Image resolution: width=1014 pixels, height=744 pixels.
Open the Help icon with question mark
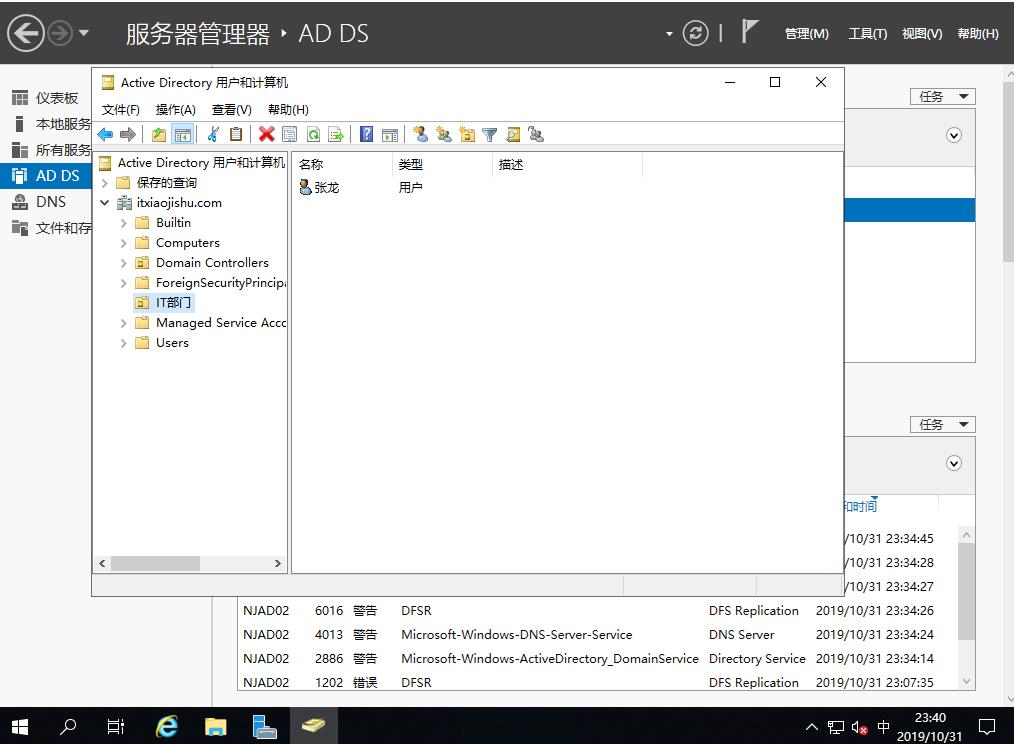[x=366, y=134]
